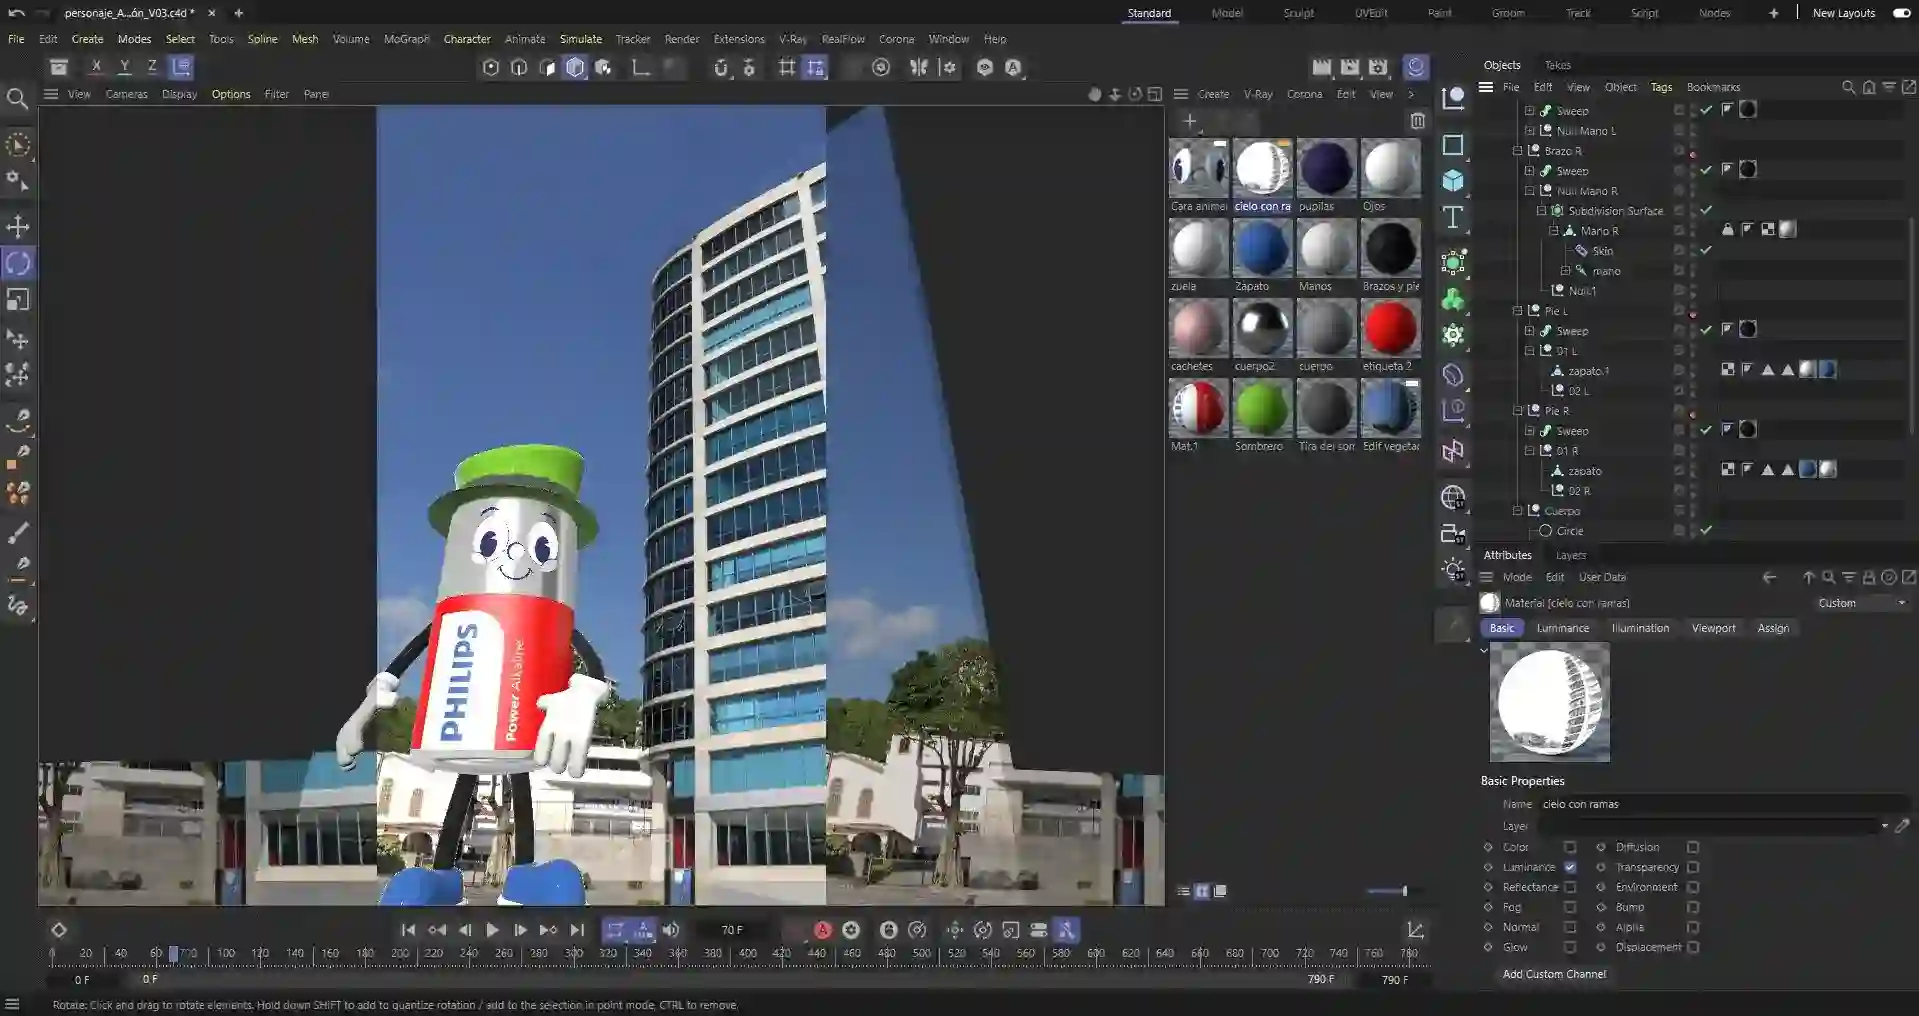The height and width of the screenshot is (1016, 1919).
Task: Collapse the Subdivision Surface hierarchy
Action: click(1541, 211)
